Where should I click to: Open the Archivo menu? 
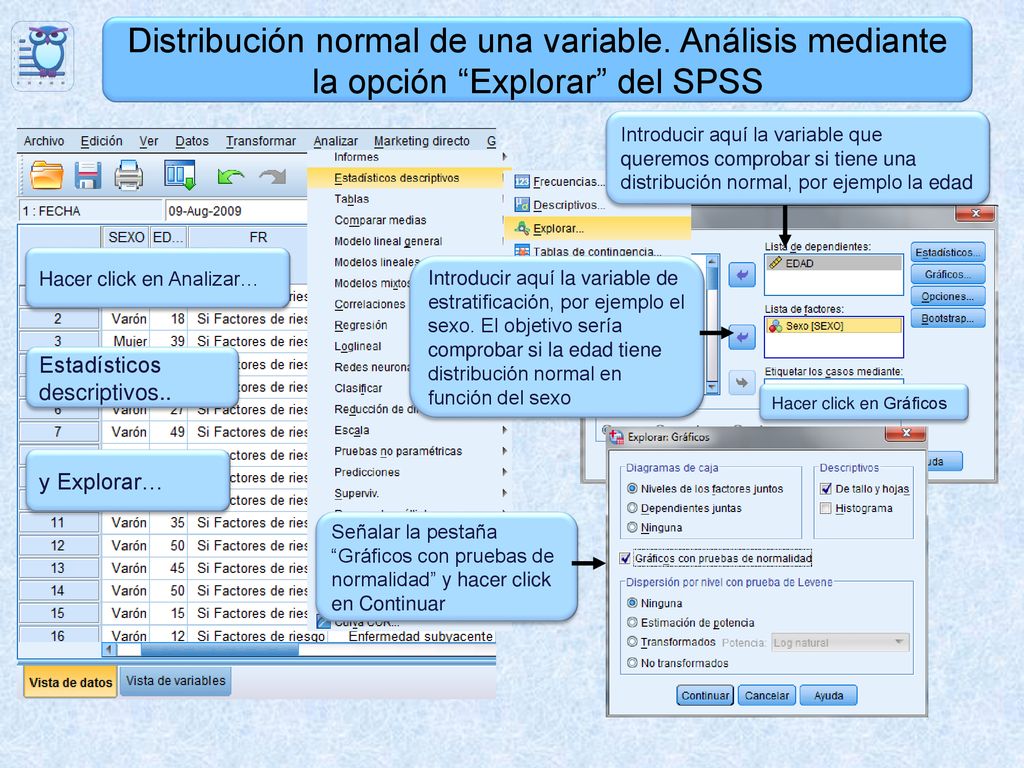tap(44, 141)
